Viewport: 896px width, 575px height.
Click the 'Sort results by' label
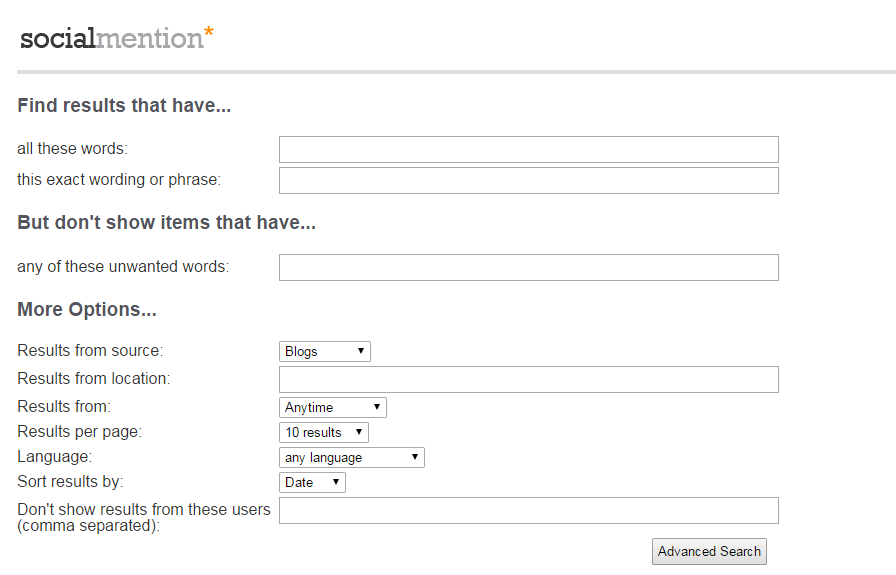pos(70,481)
